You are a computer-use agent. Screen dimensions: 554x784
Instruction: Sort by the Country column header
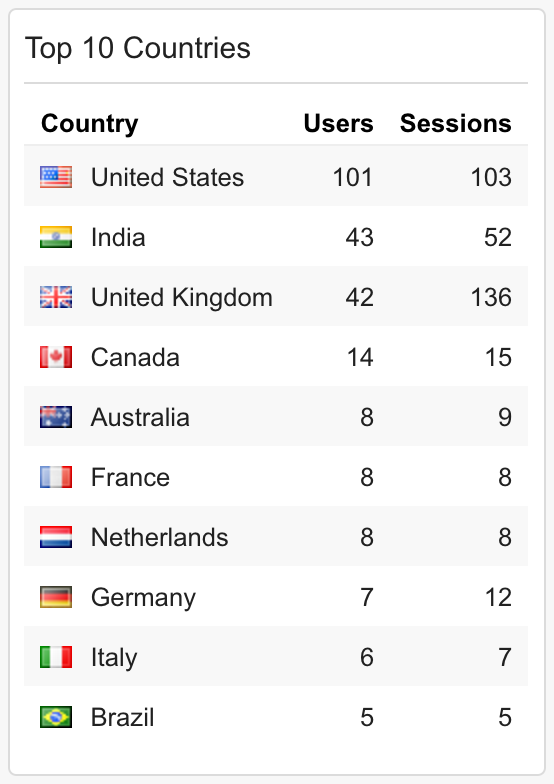(x=90, y=124)
